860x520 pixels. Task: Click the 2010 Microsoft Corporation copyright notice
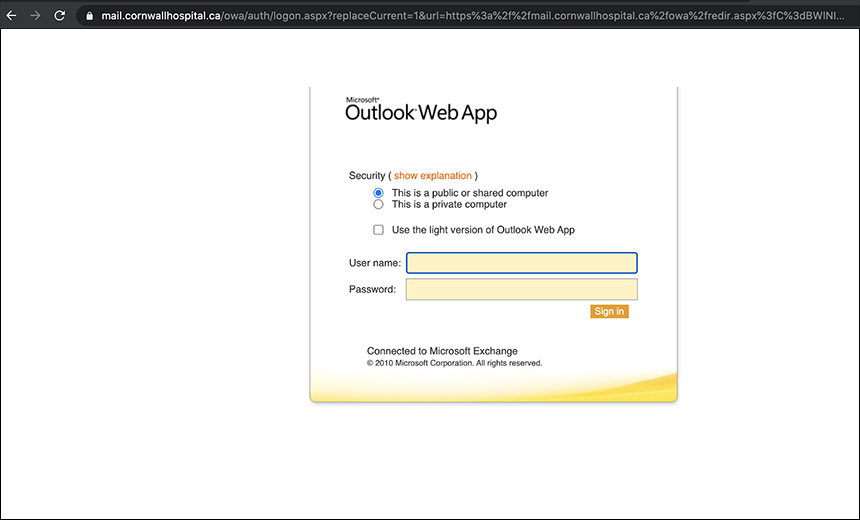454,363
